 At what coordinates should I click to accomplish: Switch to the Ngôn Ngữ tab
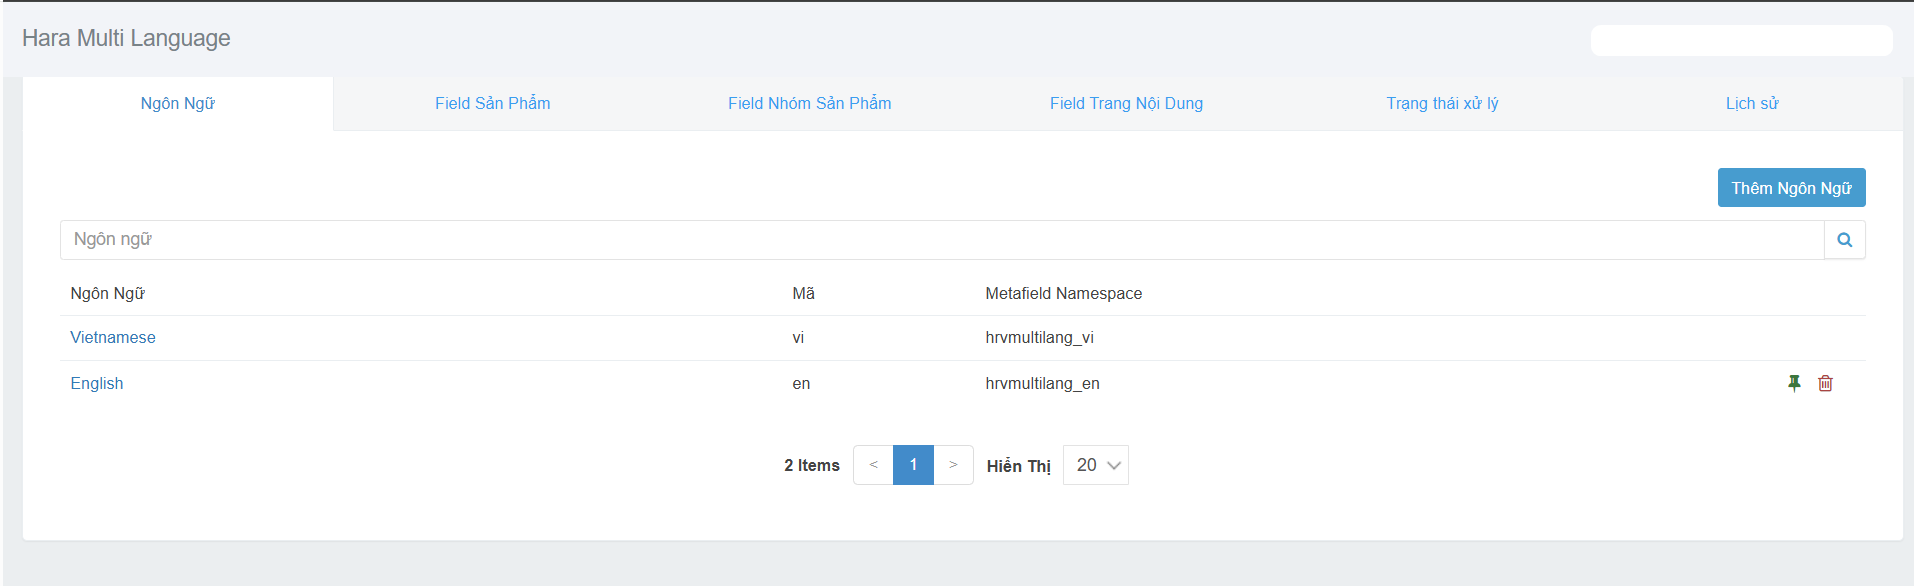(x=178, y=104)
